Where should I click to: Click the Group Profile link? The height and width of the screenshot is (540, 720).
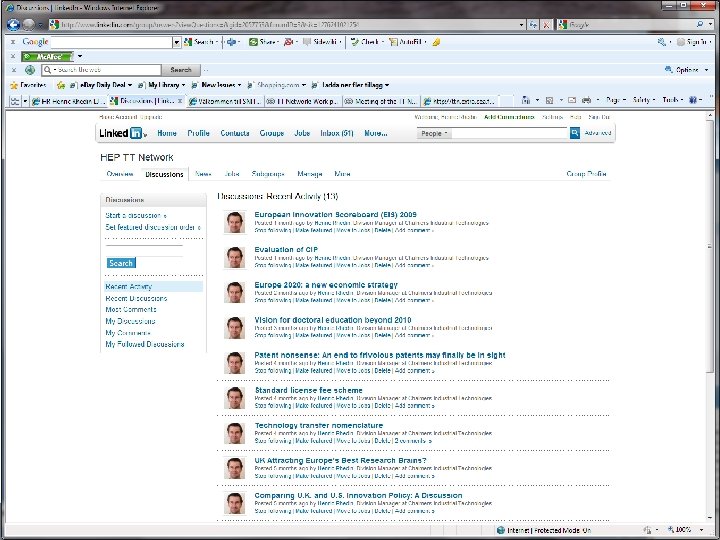pos(586,174)
